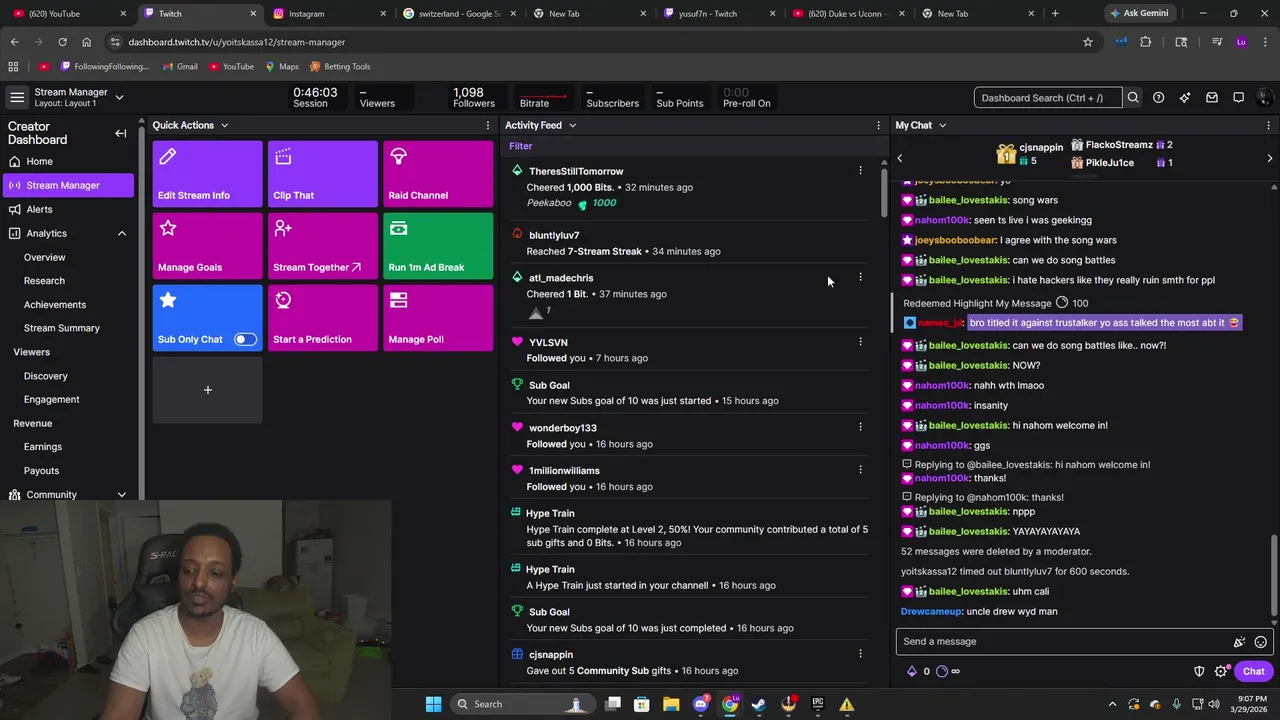1280x720 pixels.
Task: Open the Achievements page
Action: [55, 304]
